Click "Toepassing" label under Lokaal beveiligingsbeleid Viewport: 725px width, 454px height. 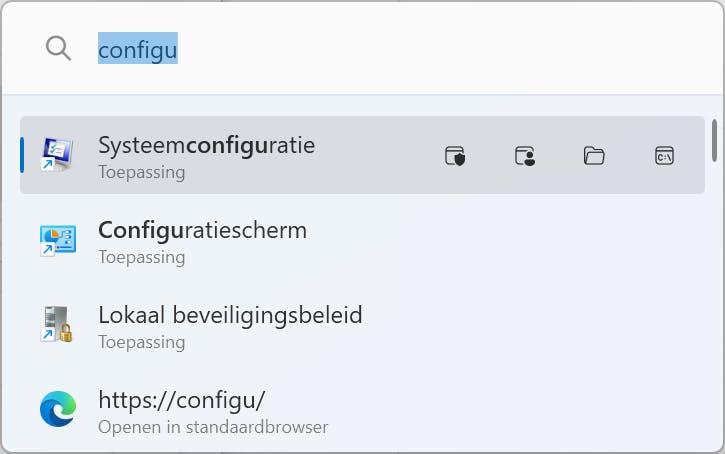[x=141, y=342]
